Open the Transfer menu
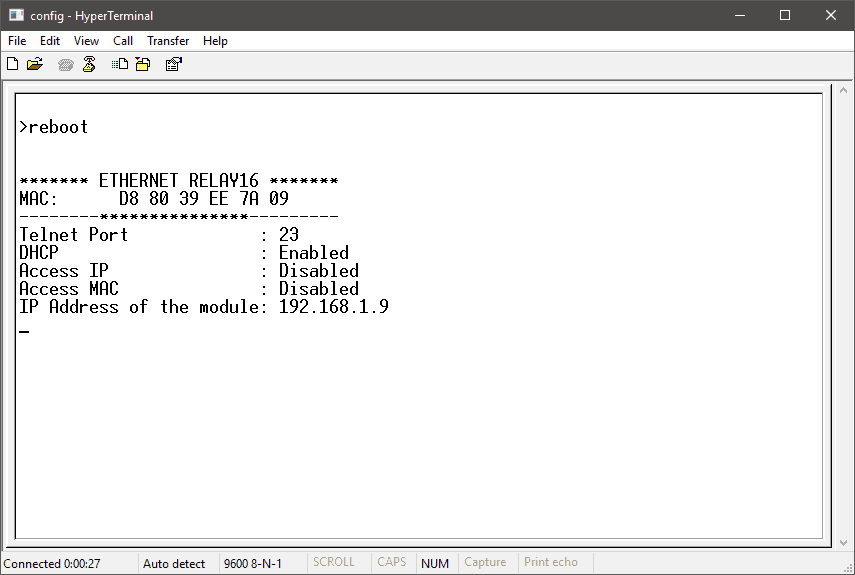855x575 pixels. [168, 41]
